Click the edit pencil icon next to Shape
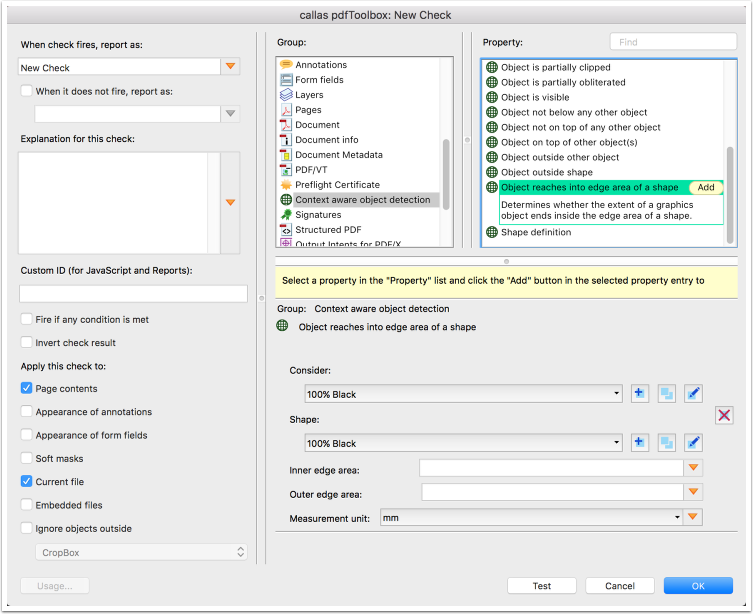The height and width of the screenshot is (614, 753). point(693,443)
